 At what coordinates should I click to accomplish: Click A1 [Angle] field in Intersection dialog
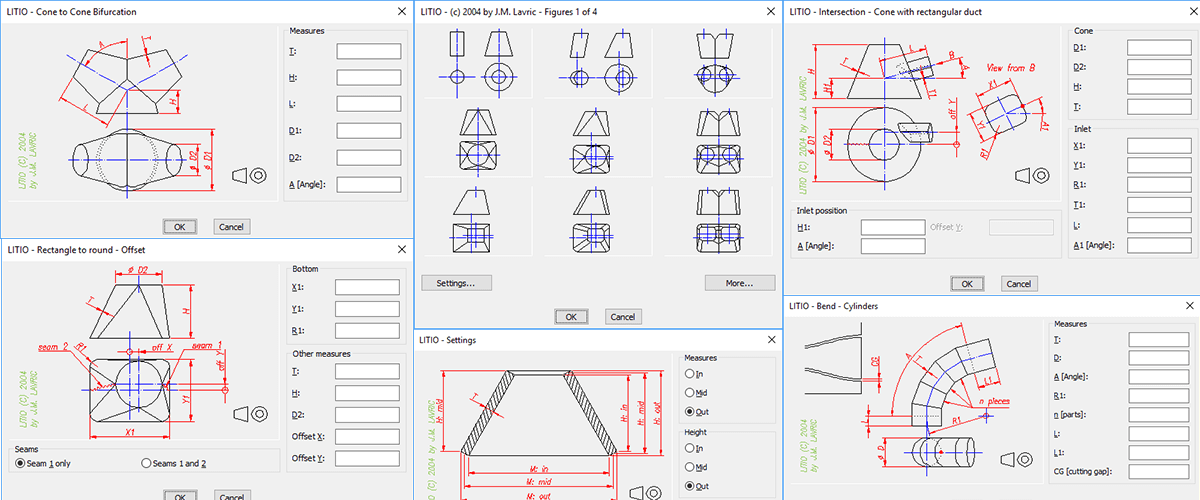click(x=1158, y=245)
